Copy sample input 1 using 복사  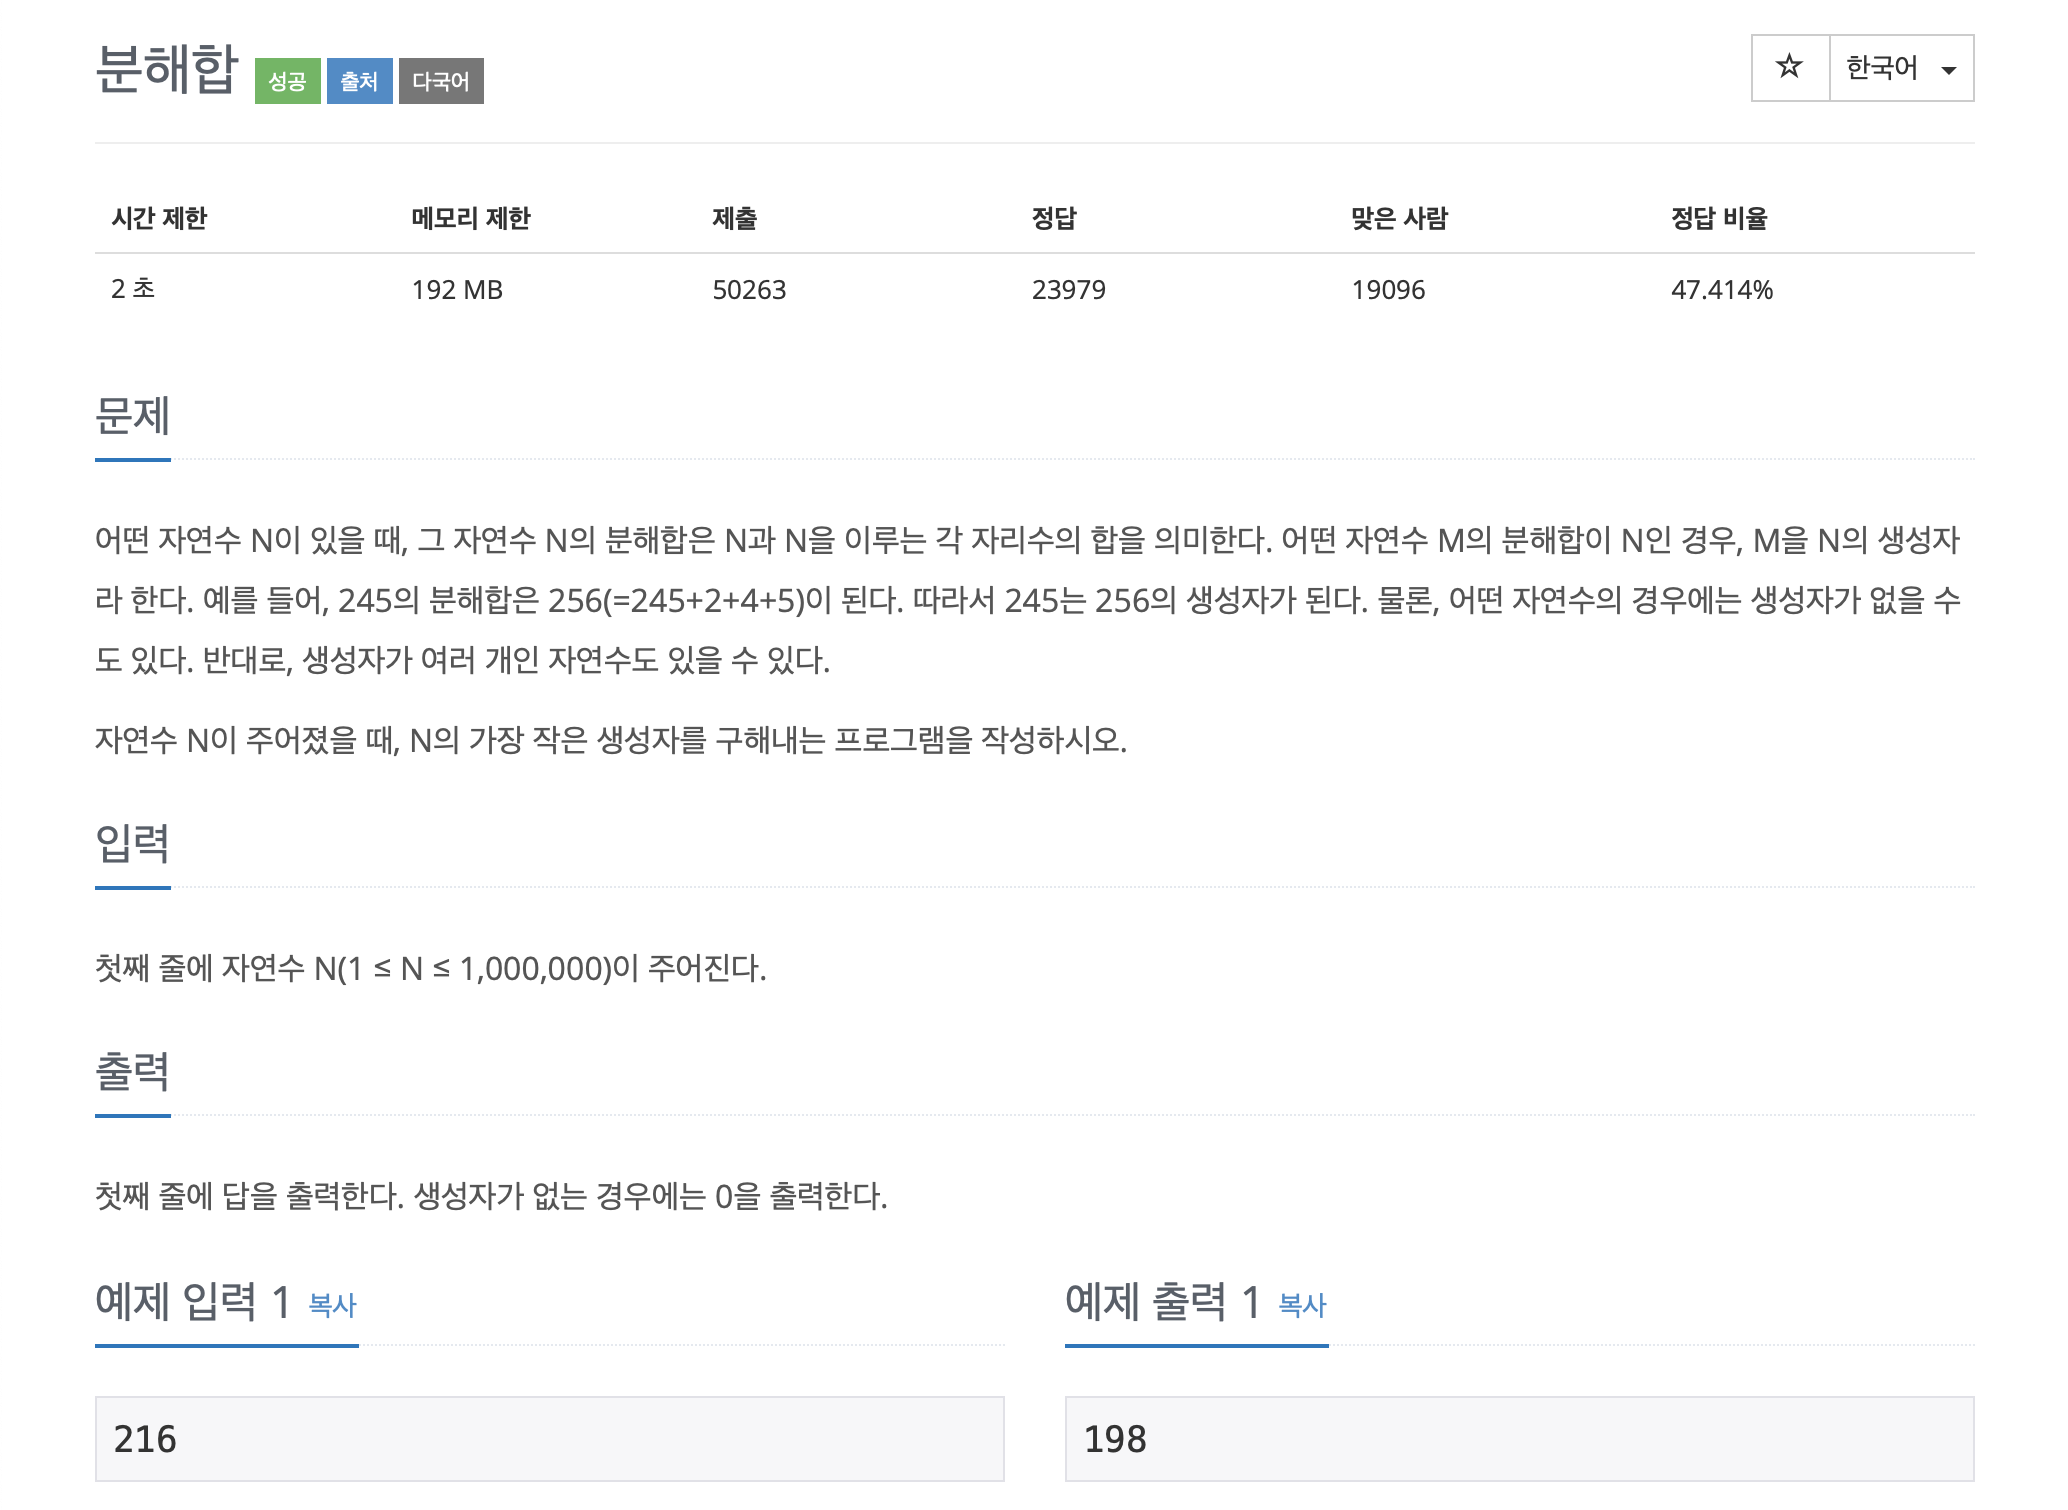[x=333, y=1304]
